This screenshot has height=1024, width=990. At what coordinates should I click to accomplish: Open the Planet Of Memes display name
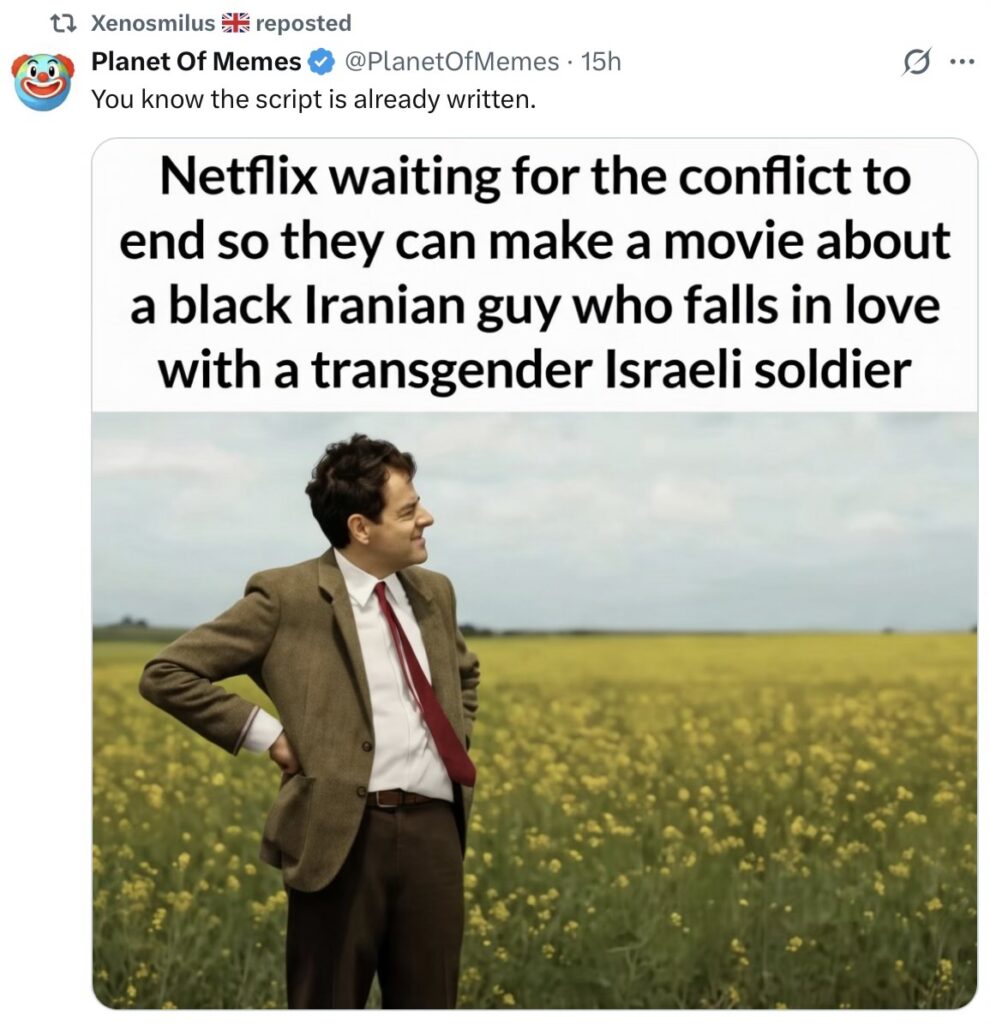click(196, 61)
